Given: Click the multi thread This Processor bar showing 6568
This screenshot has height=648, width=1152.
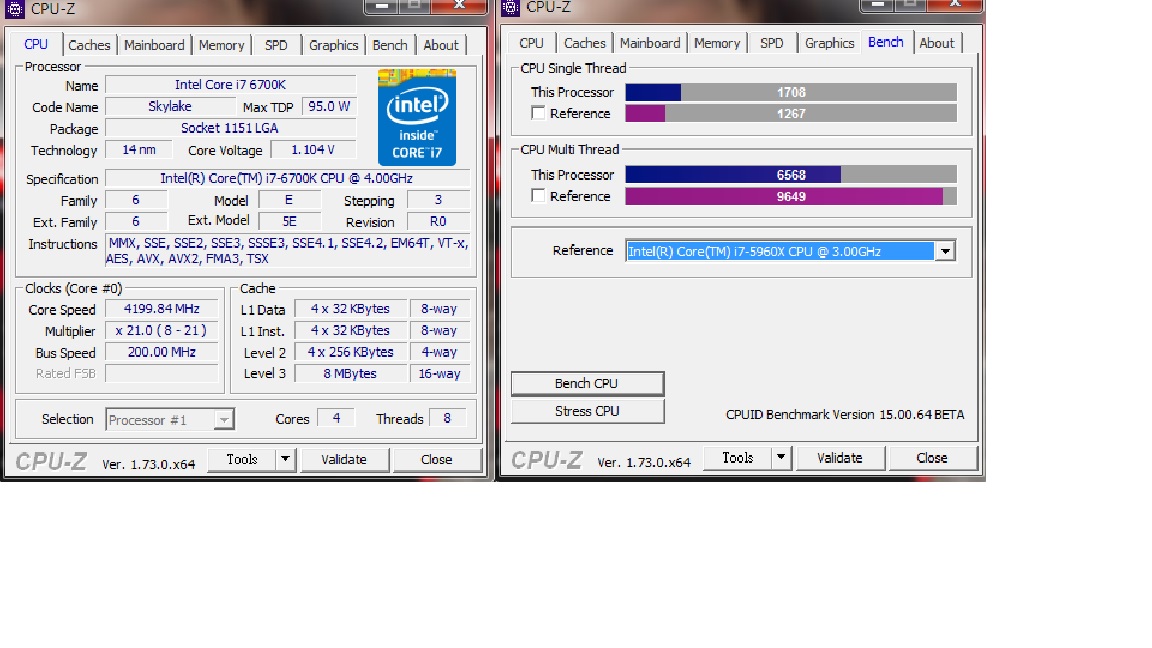Looking at the screenshot, I should (x=791, y=175).
